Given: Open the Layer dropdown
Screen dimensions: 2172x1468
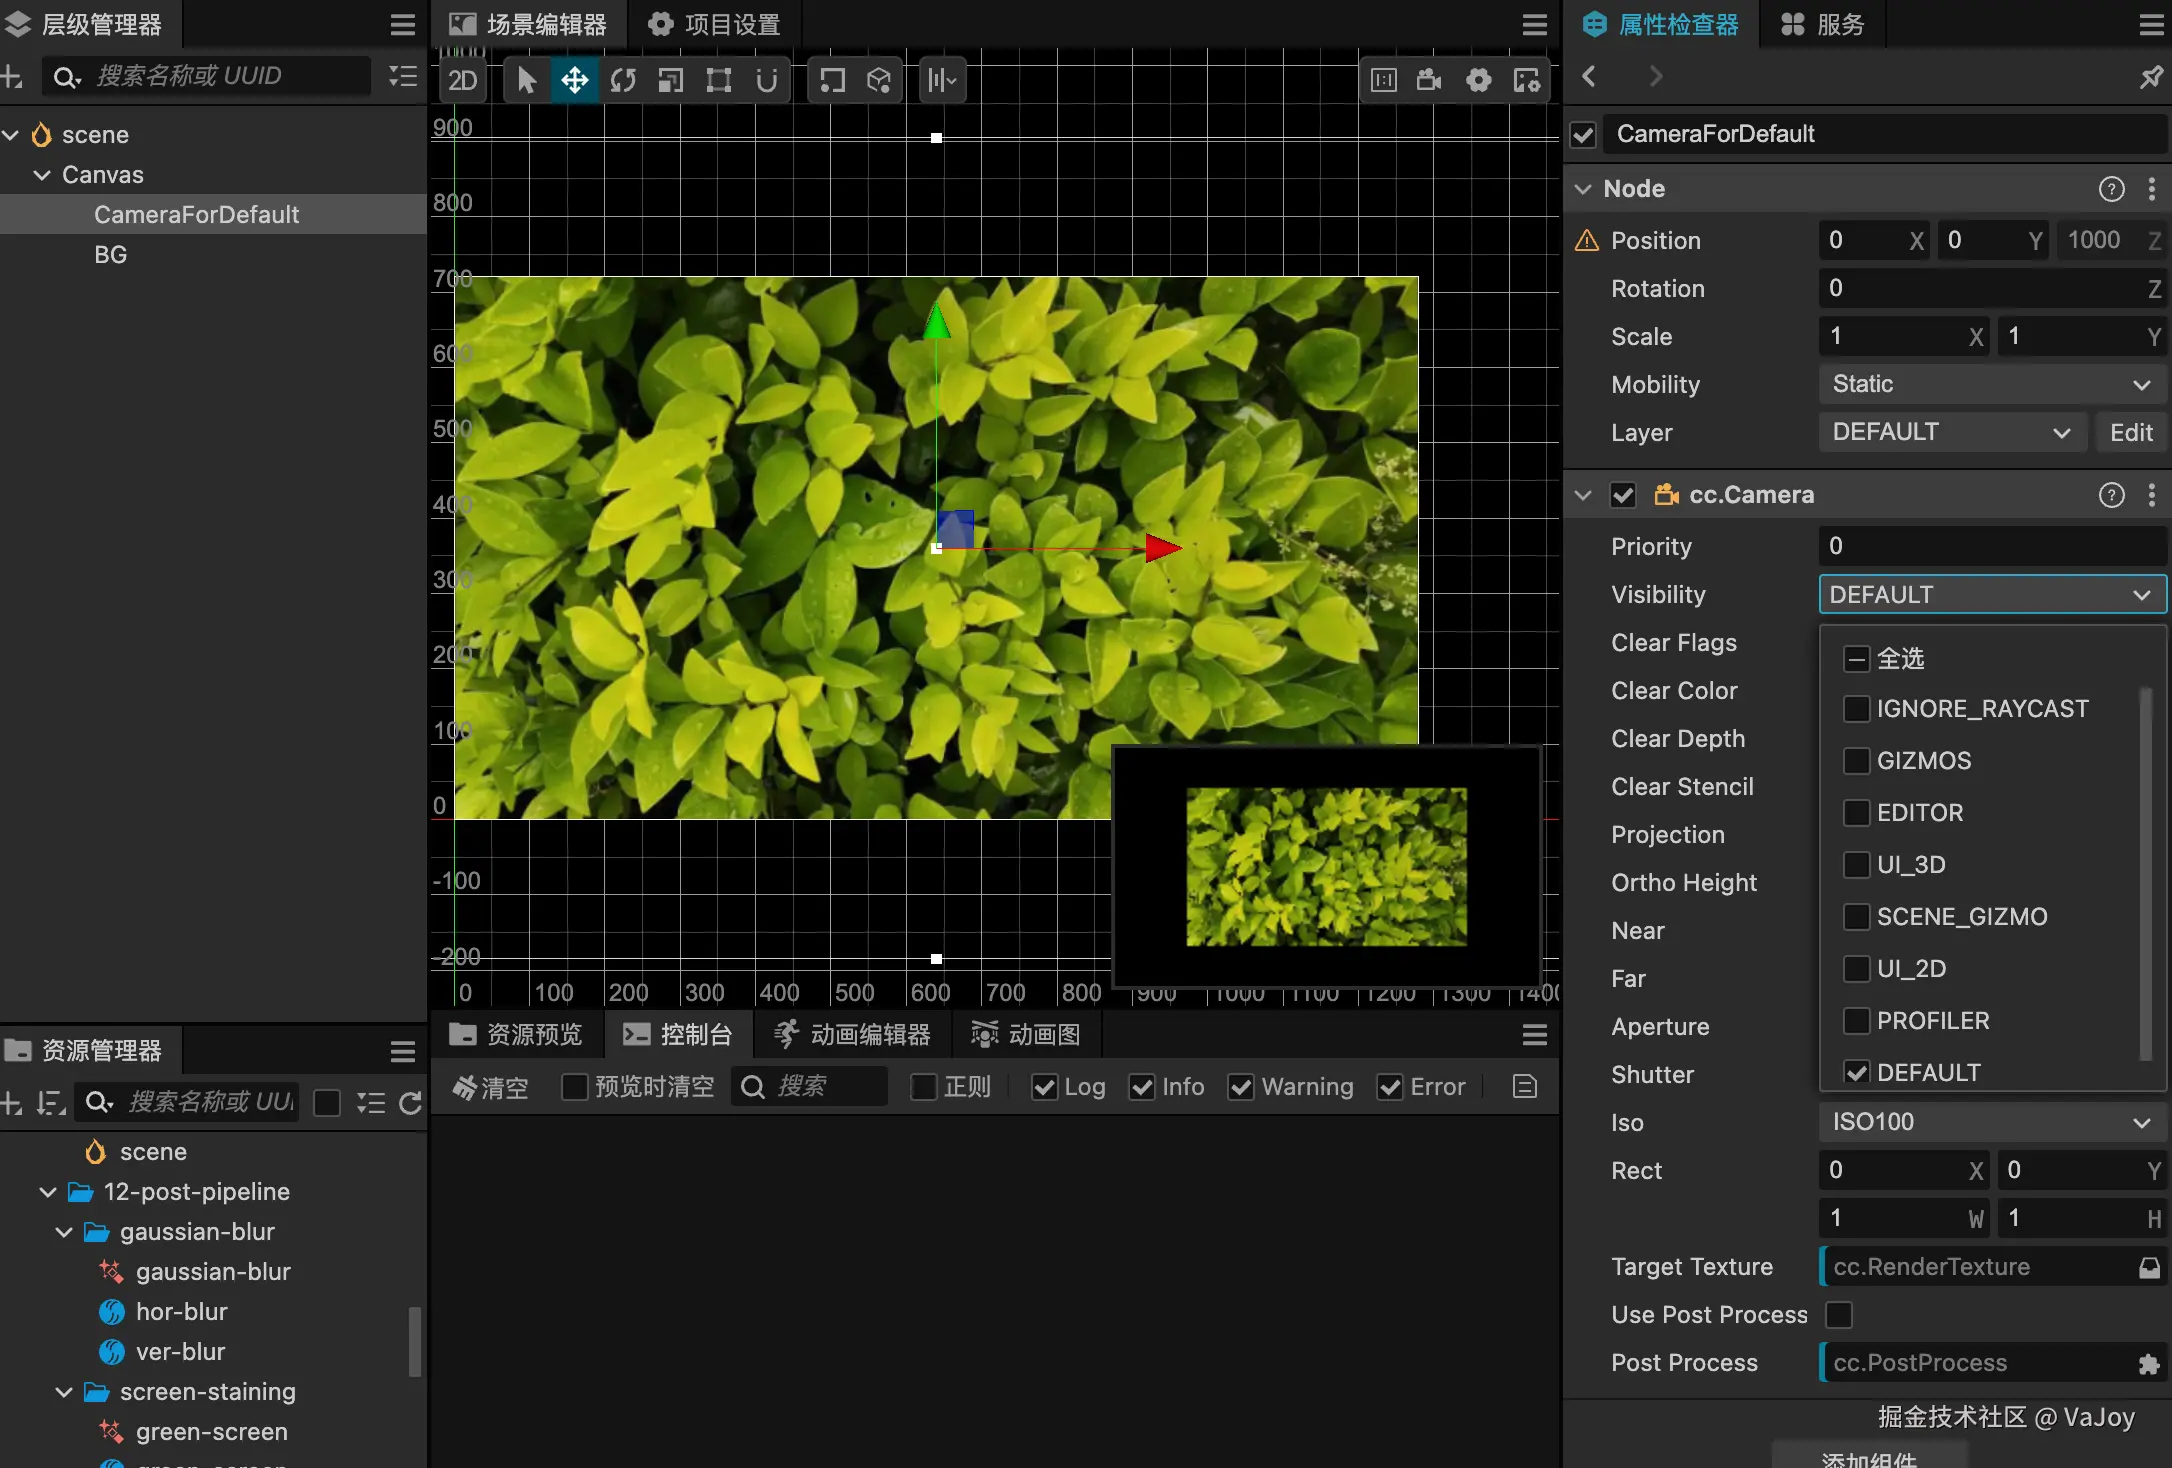Looking at the screenshot, I should 1952,433.
